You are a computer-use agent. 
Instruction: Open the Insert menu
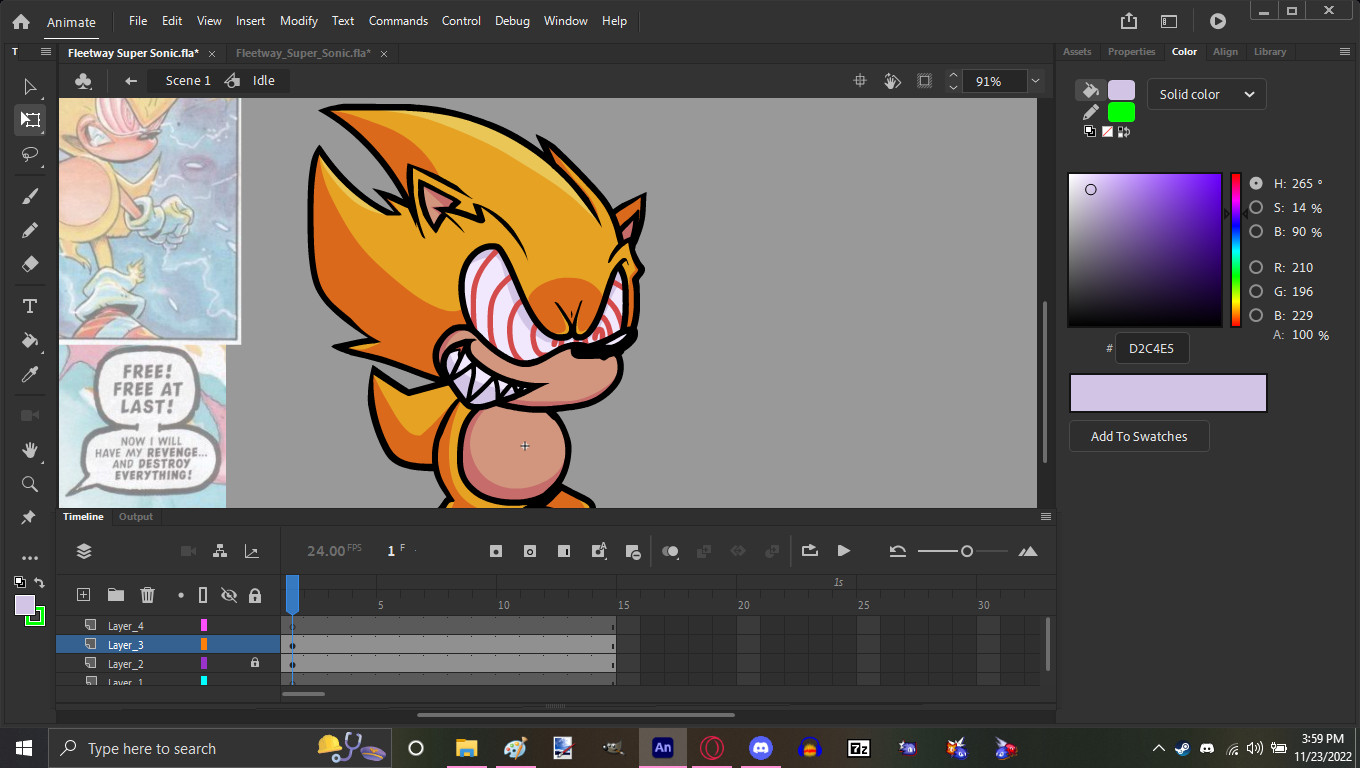point(251,21)
